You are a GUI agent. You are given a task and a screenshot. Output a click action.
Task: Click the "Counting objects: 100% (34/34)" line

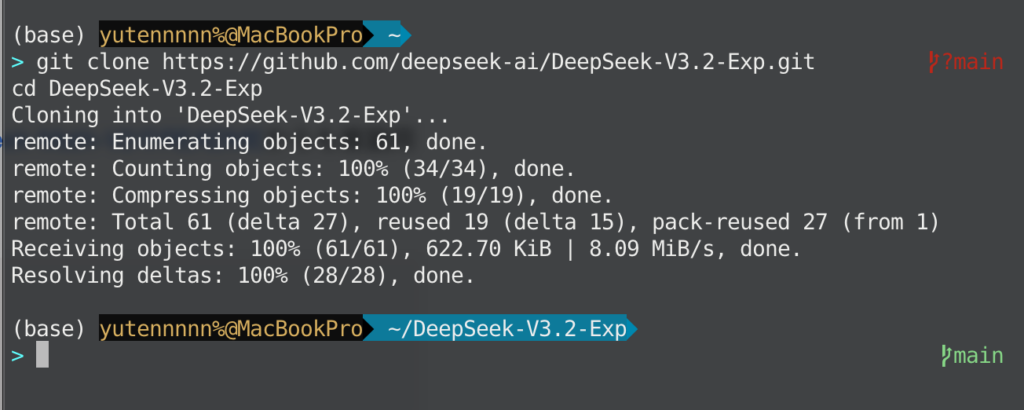[x=292, y=167]
